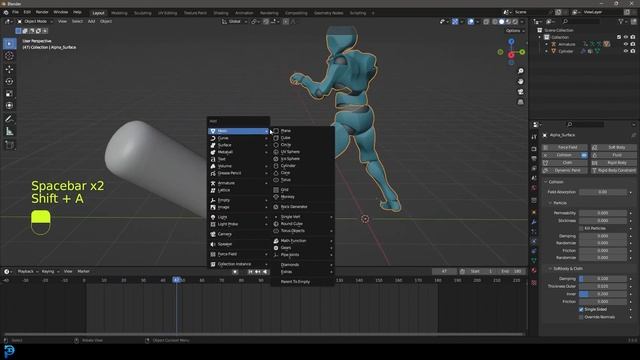Image resolution: width=640 pixels, height=360 pixels.
Task: Click the Permeability value field
Action: [x=603, y=213]
